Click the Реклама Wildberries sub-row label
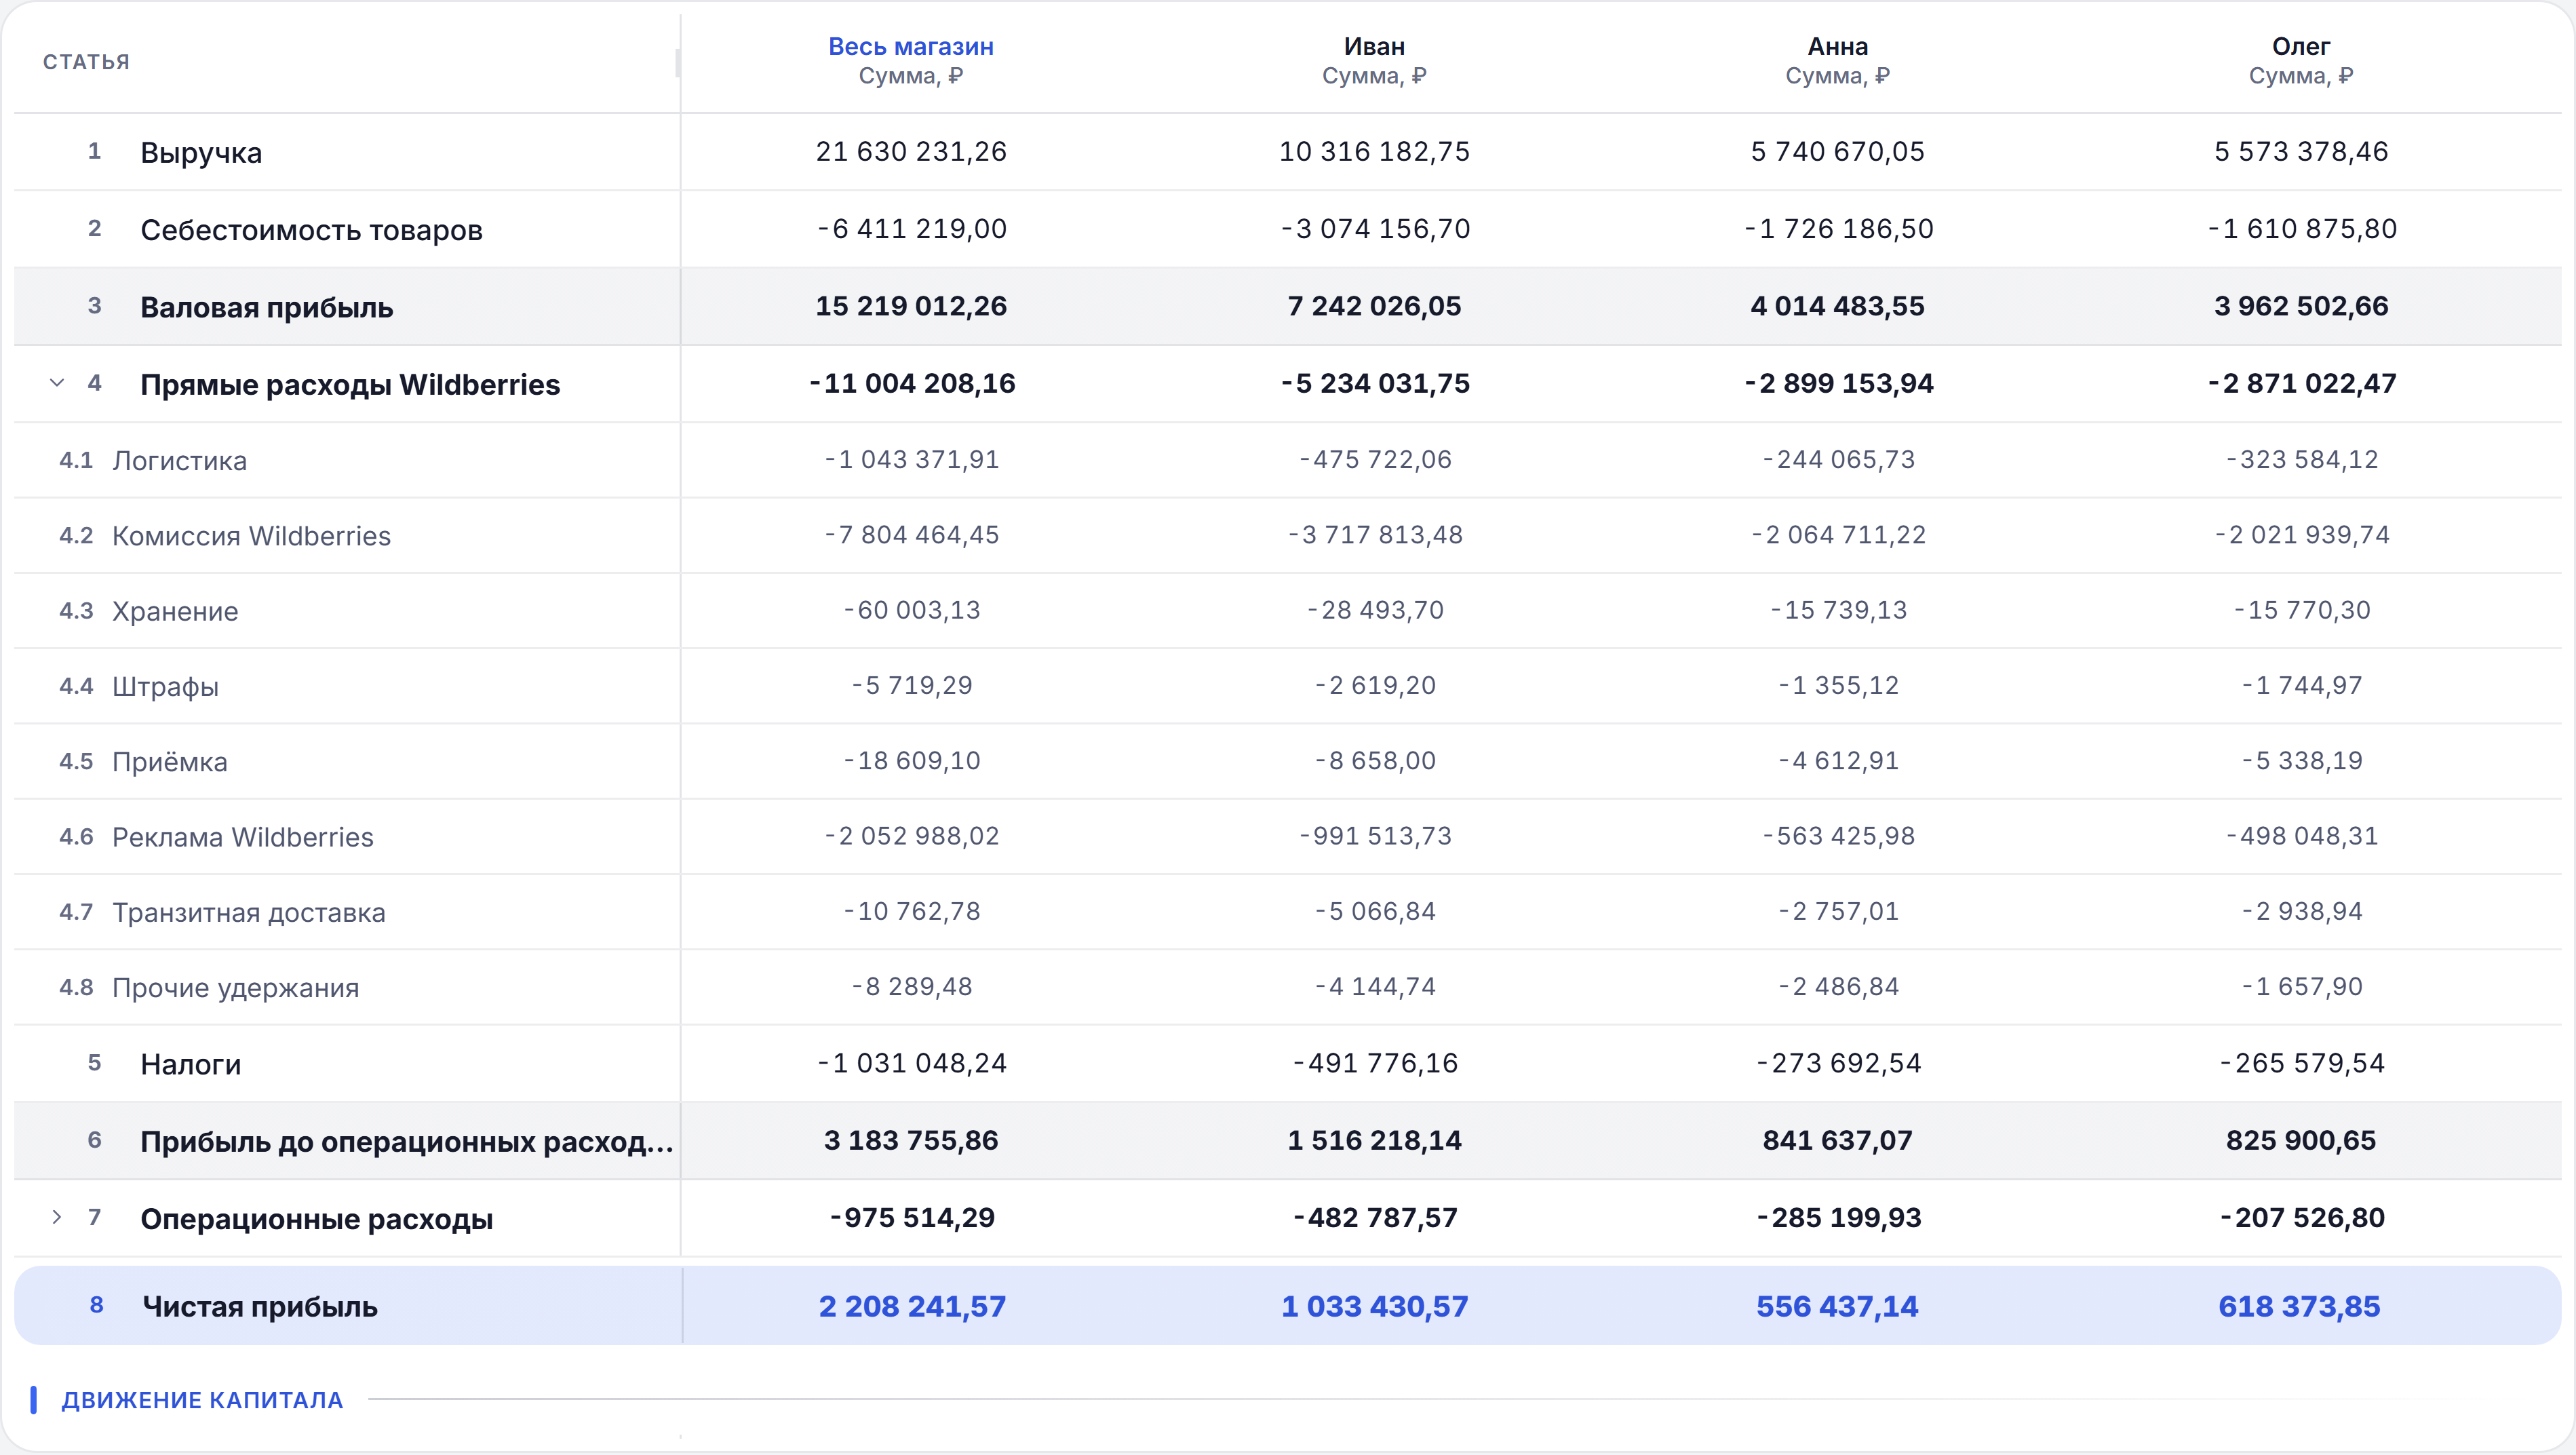The width and height of the screenshot is (2576, 1455). (243, 837)
